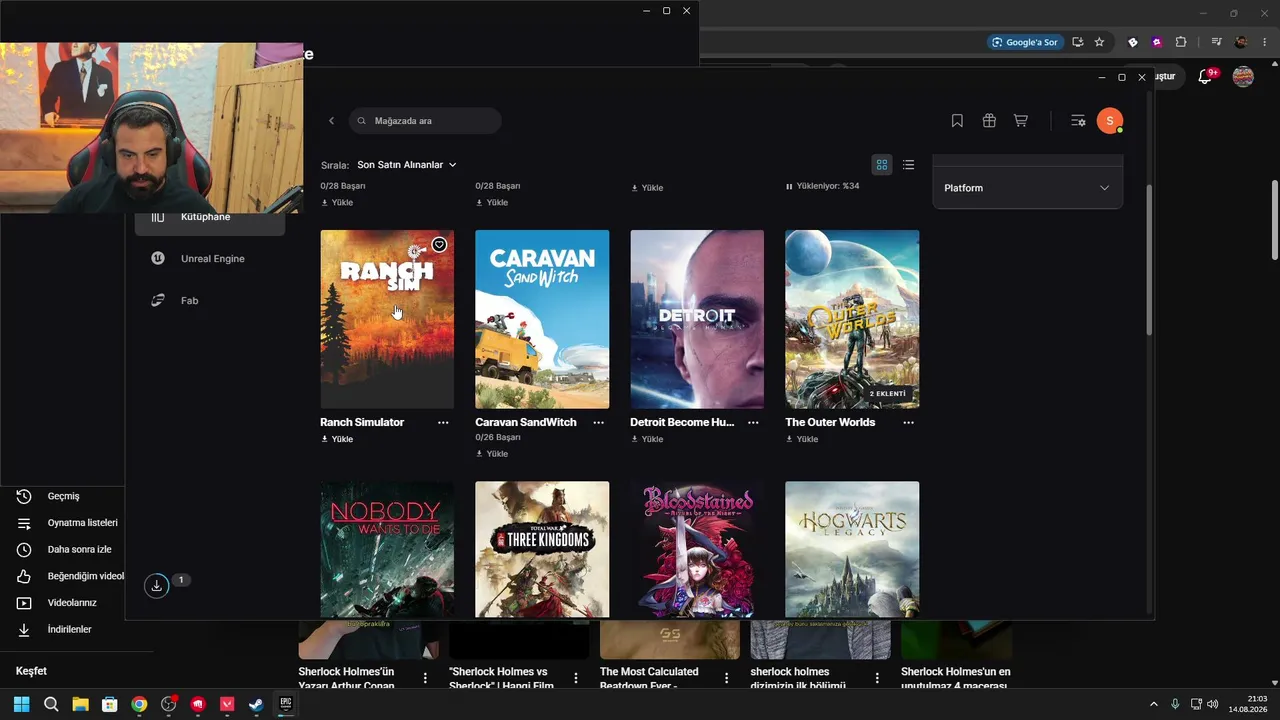This screenshot has height=720, width=1280.
Task: Open Nobody Wants to Die cover thumbnail
Action: point(387,549)
